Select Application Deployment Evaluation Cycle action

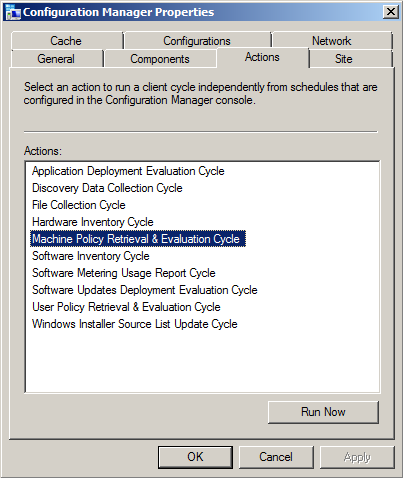(x=128, y=171)
